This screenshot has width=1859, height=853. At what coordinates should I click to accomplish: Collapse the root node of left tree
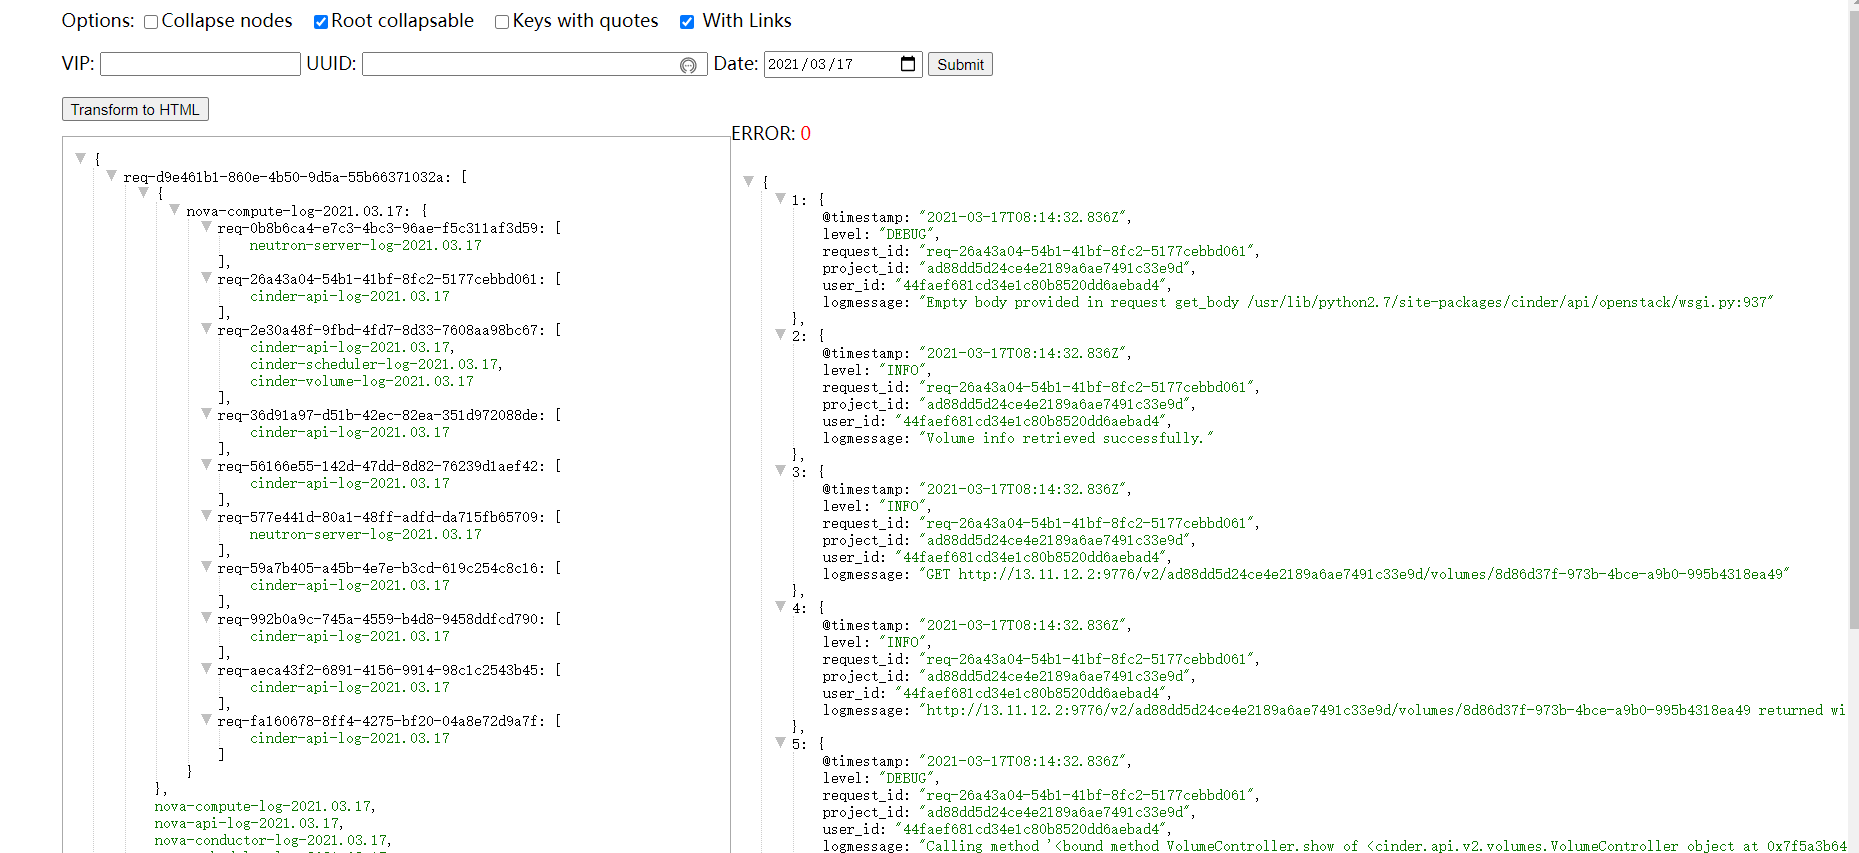coord(81,158)
